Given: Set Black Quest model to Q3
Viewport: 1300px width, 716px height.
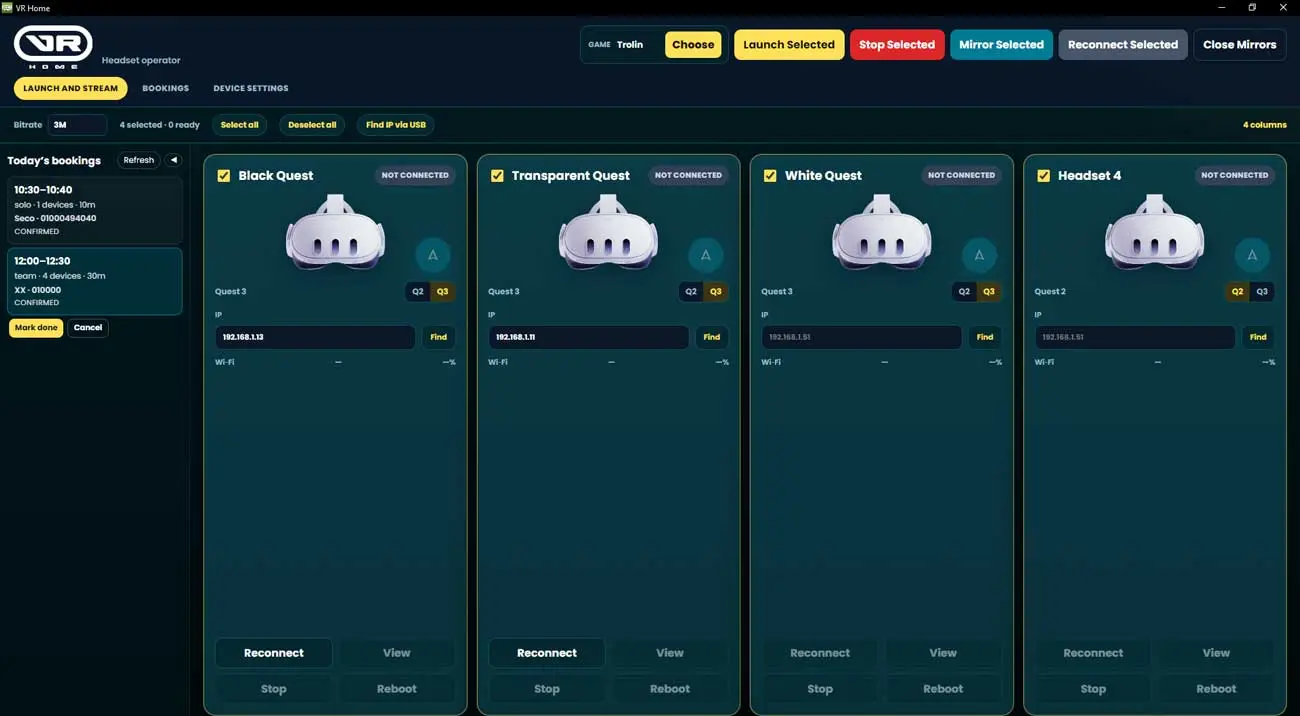Looking at the screenshot, I should pyautogui.click(x=443, y=292).
